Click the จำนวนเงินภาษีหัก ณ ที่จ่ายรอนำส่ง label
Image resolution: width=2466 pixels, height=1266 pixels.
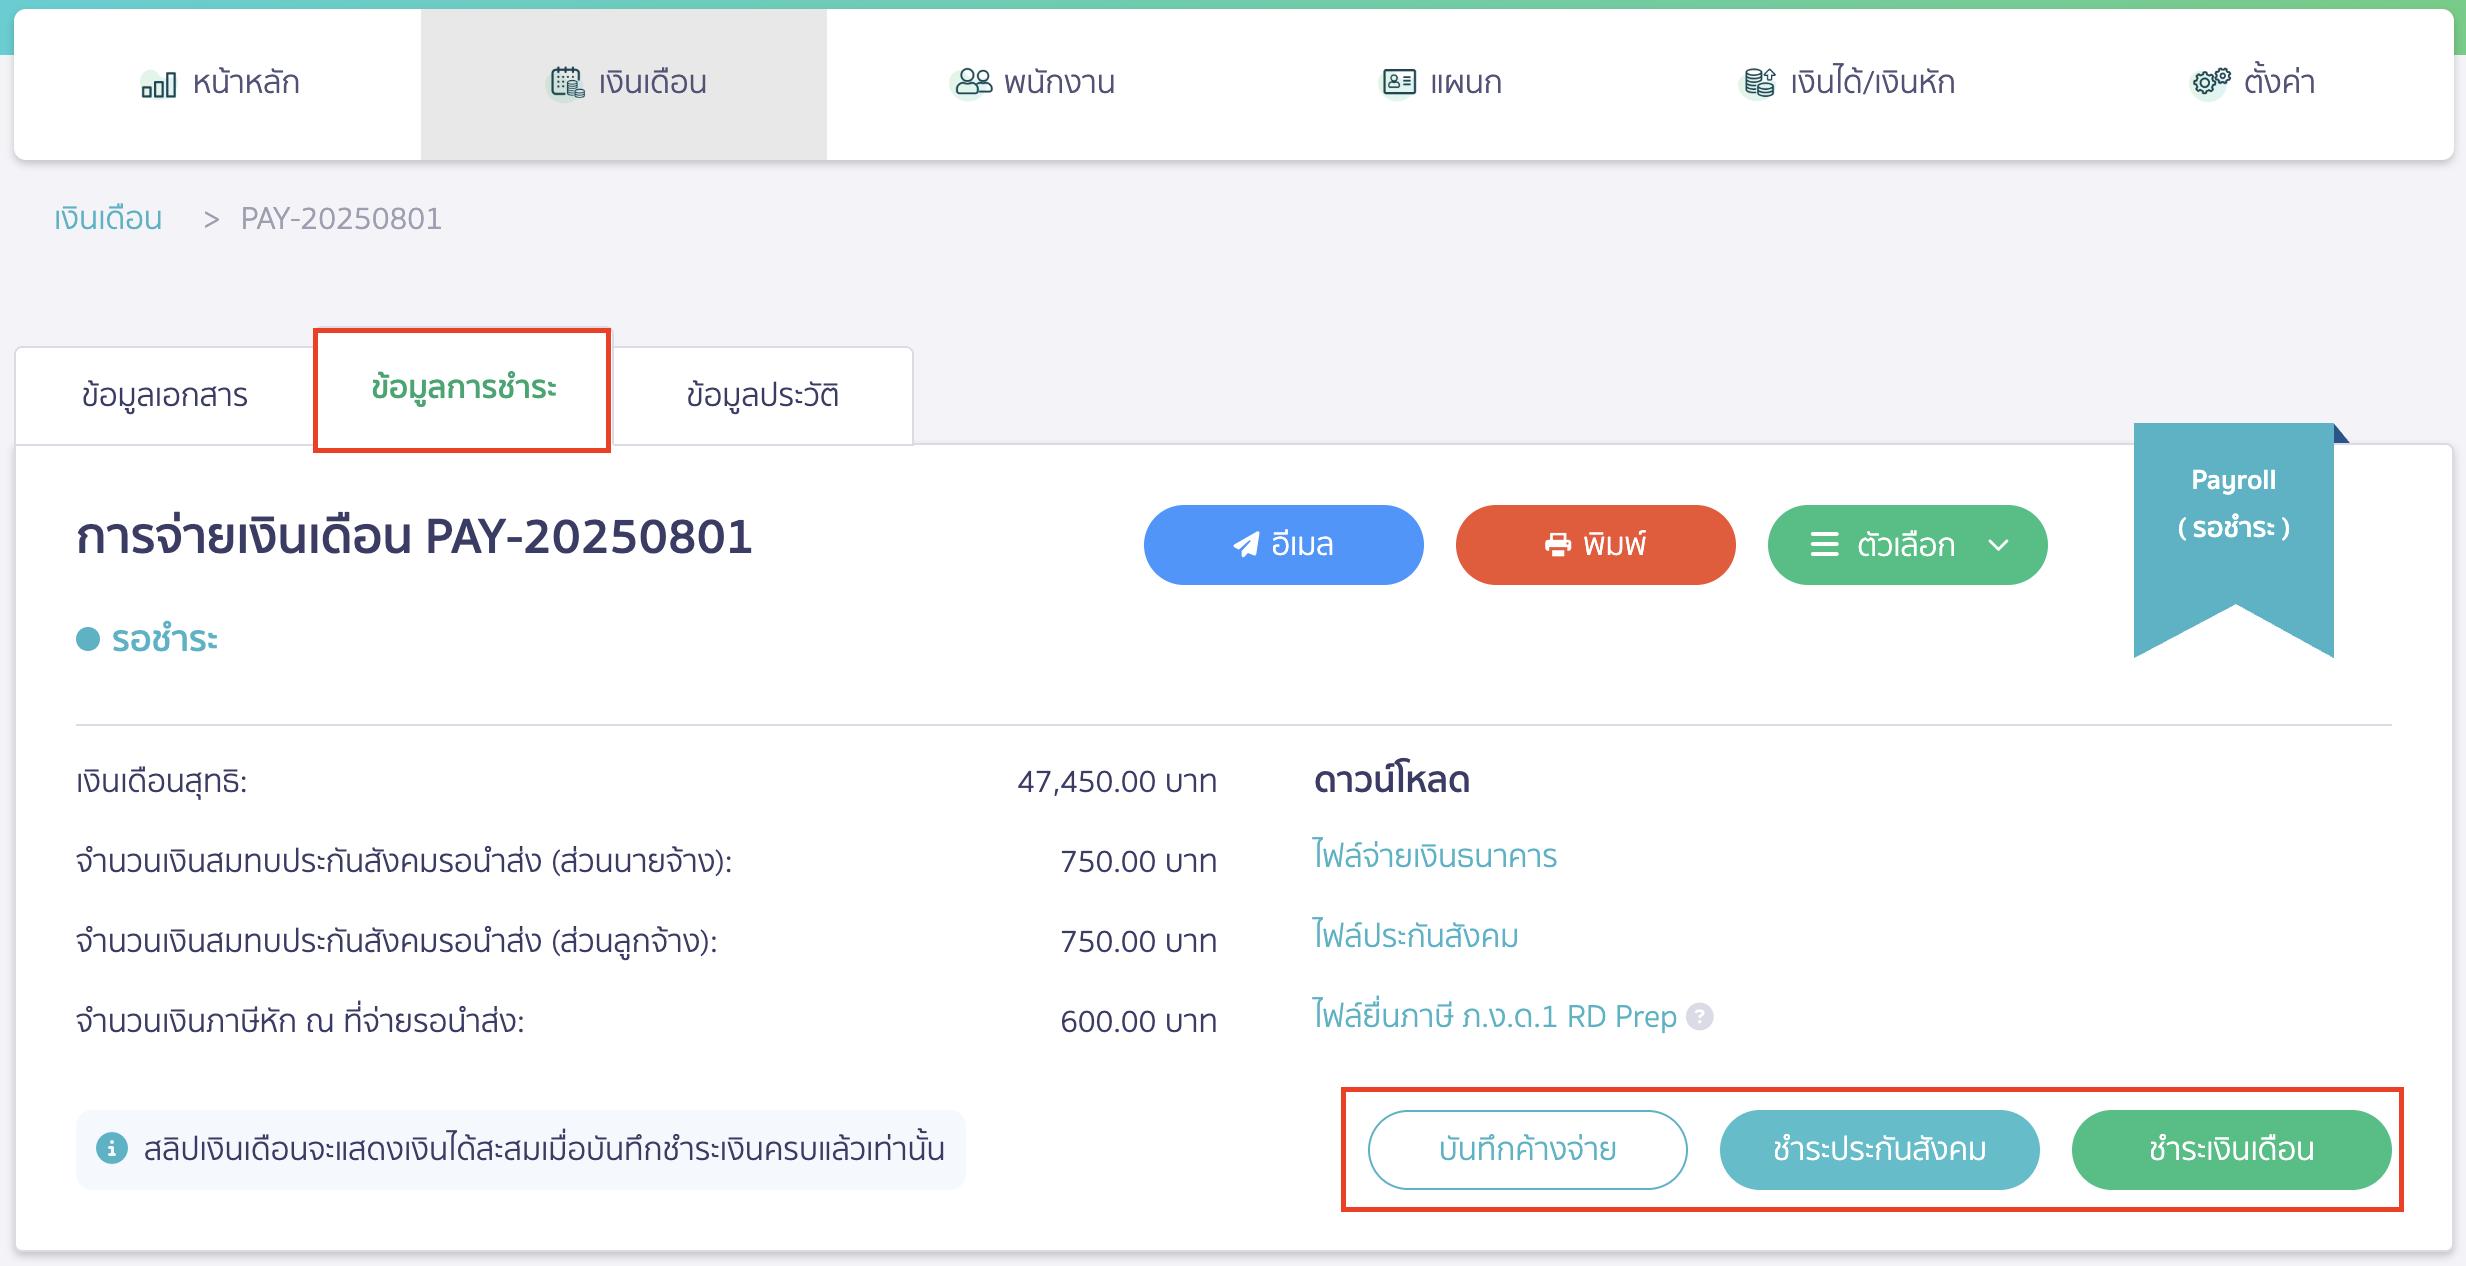[300, 1021]
